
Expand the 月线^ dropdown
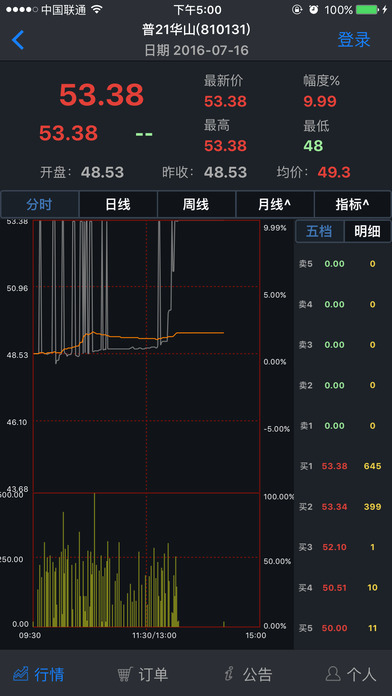pos(274,205)
